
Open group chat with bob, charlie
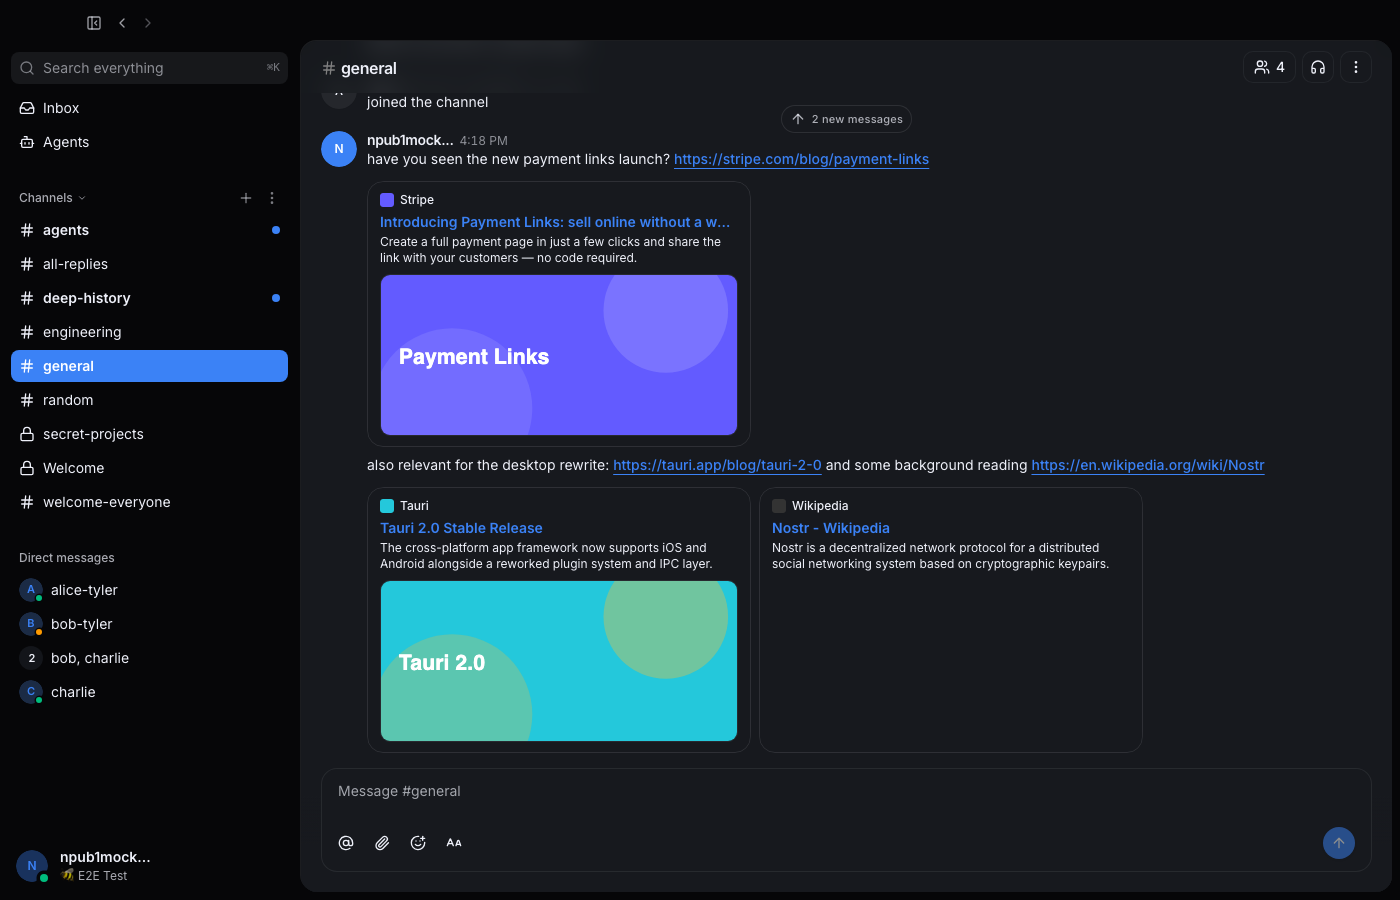point(149,658)
